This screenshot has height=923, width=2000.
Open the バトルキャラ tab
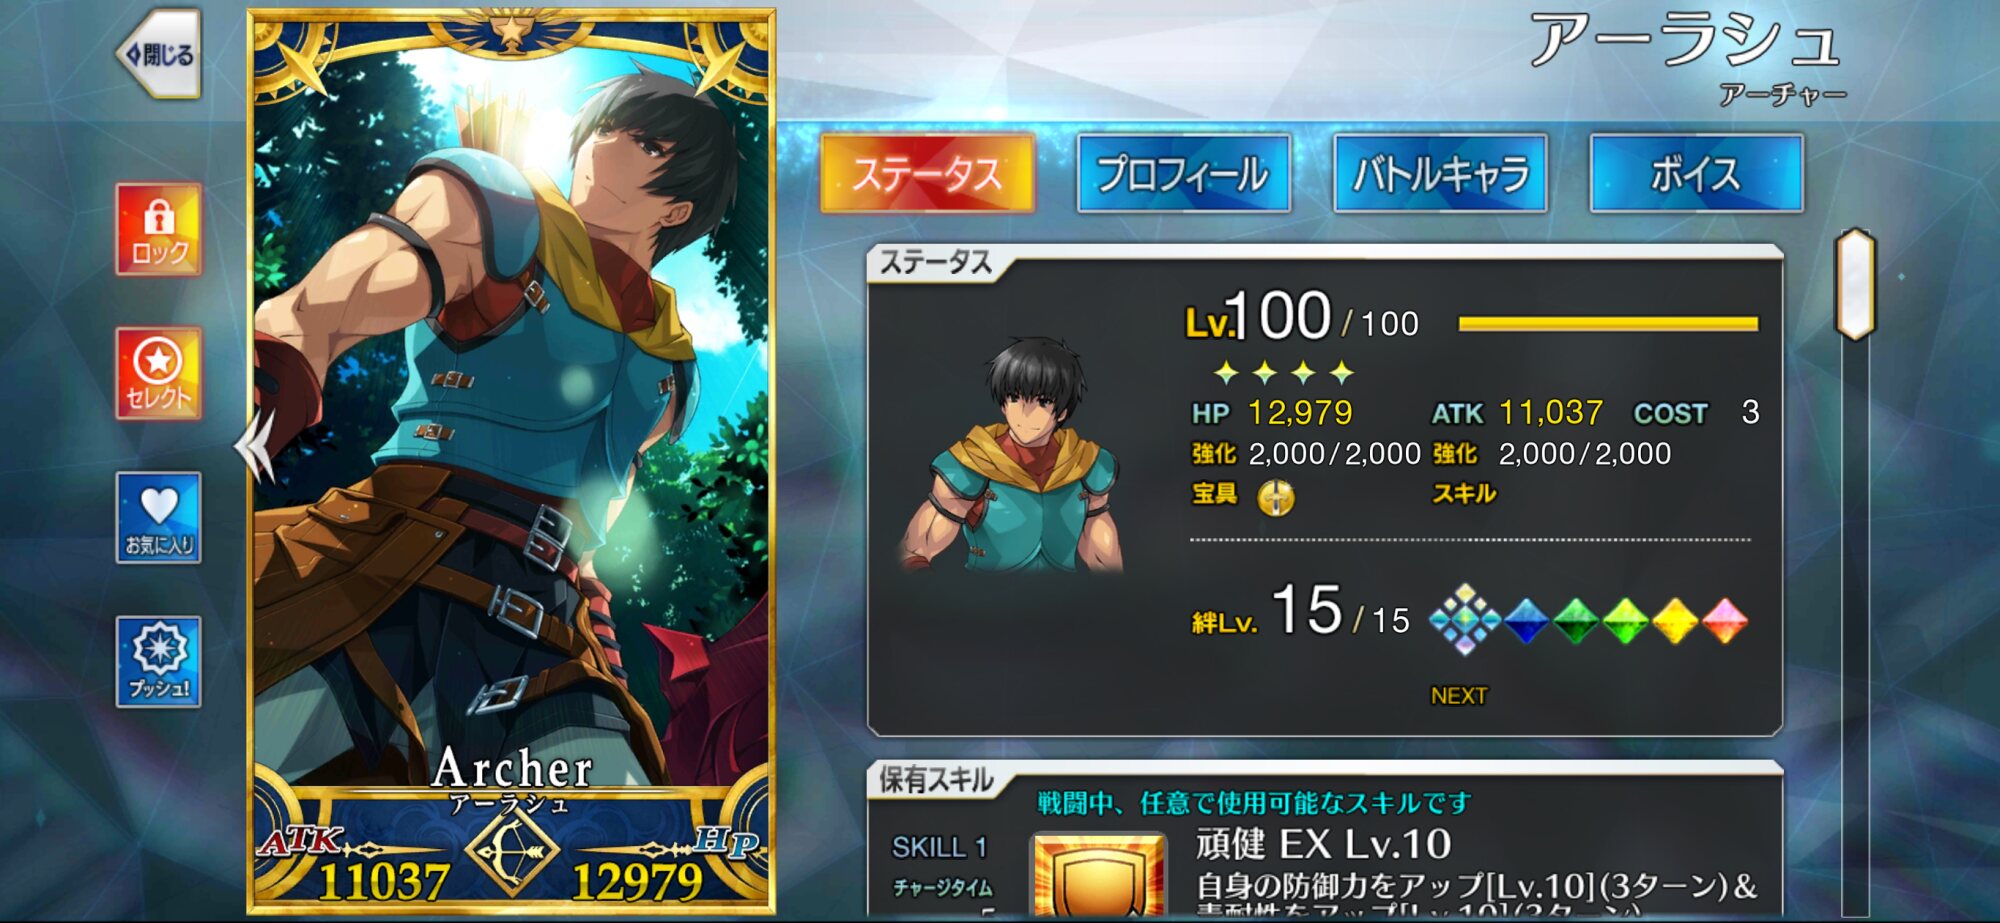(x=1440, y=173)
